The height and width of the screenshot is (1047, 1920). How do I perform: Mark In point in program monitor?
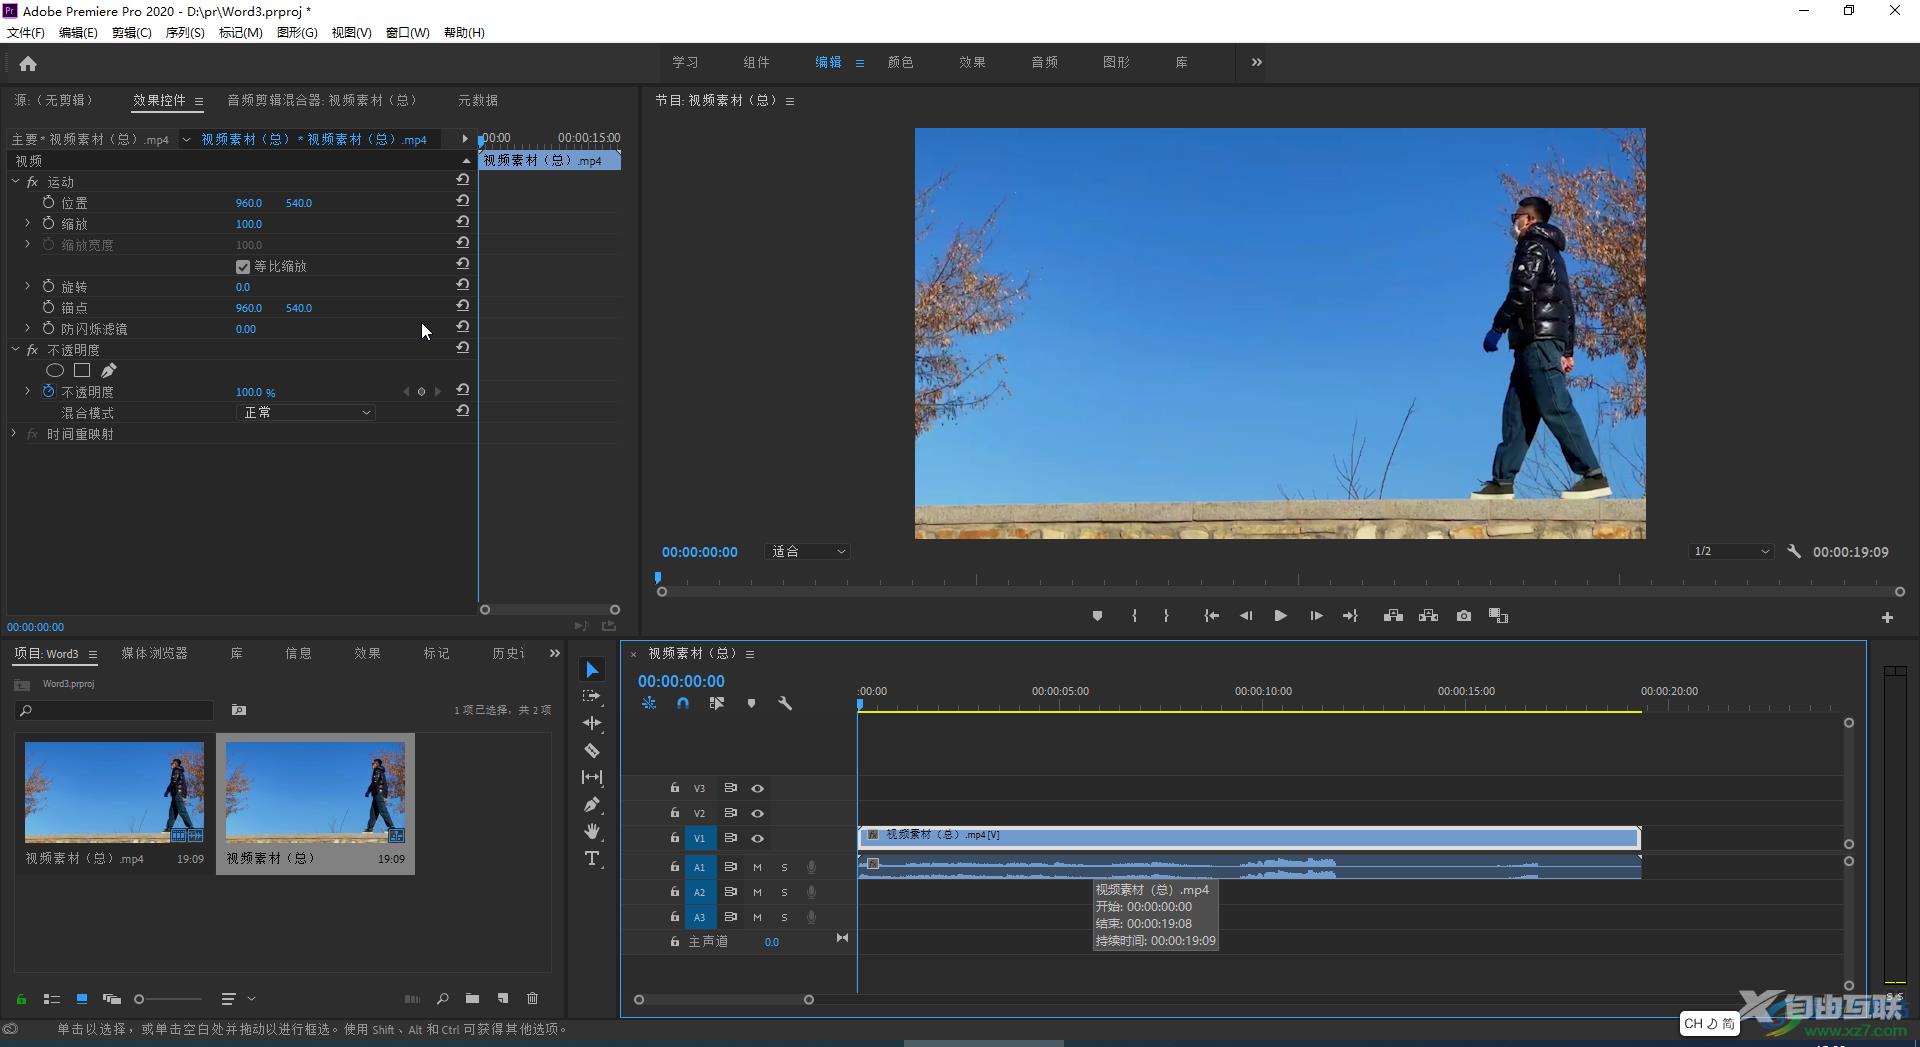point(1134,616)
